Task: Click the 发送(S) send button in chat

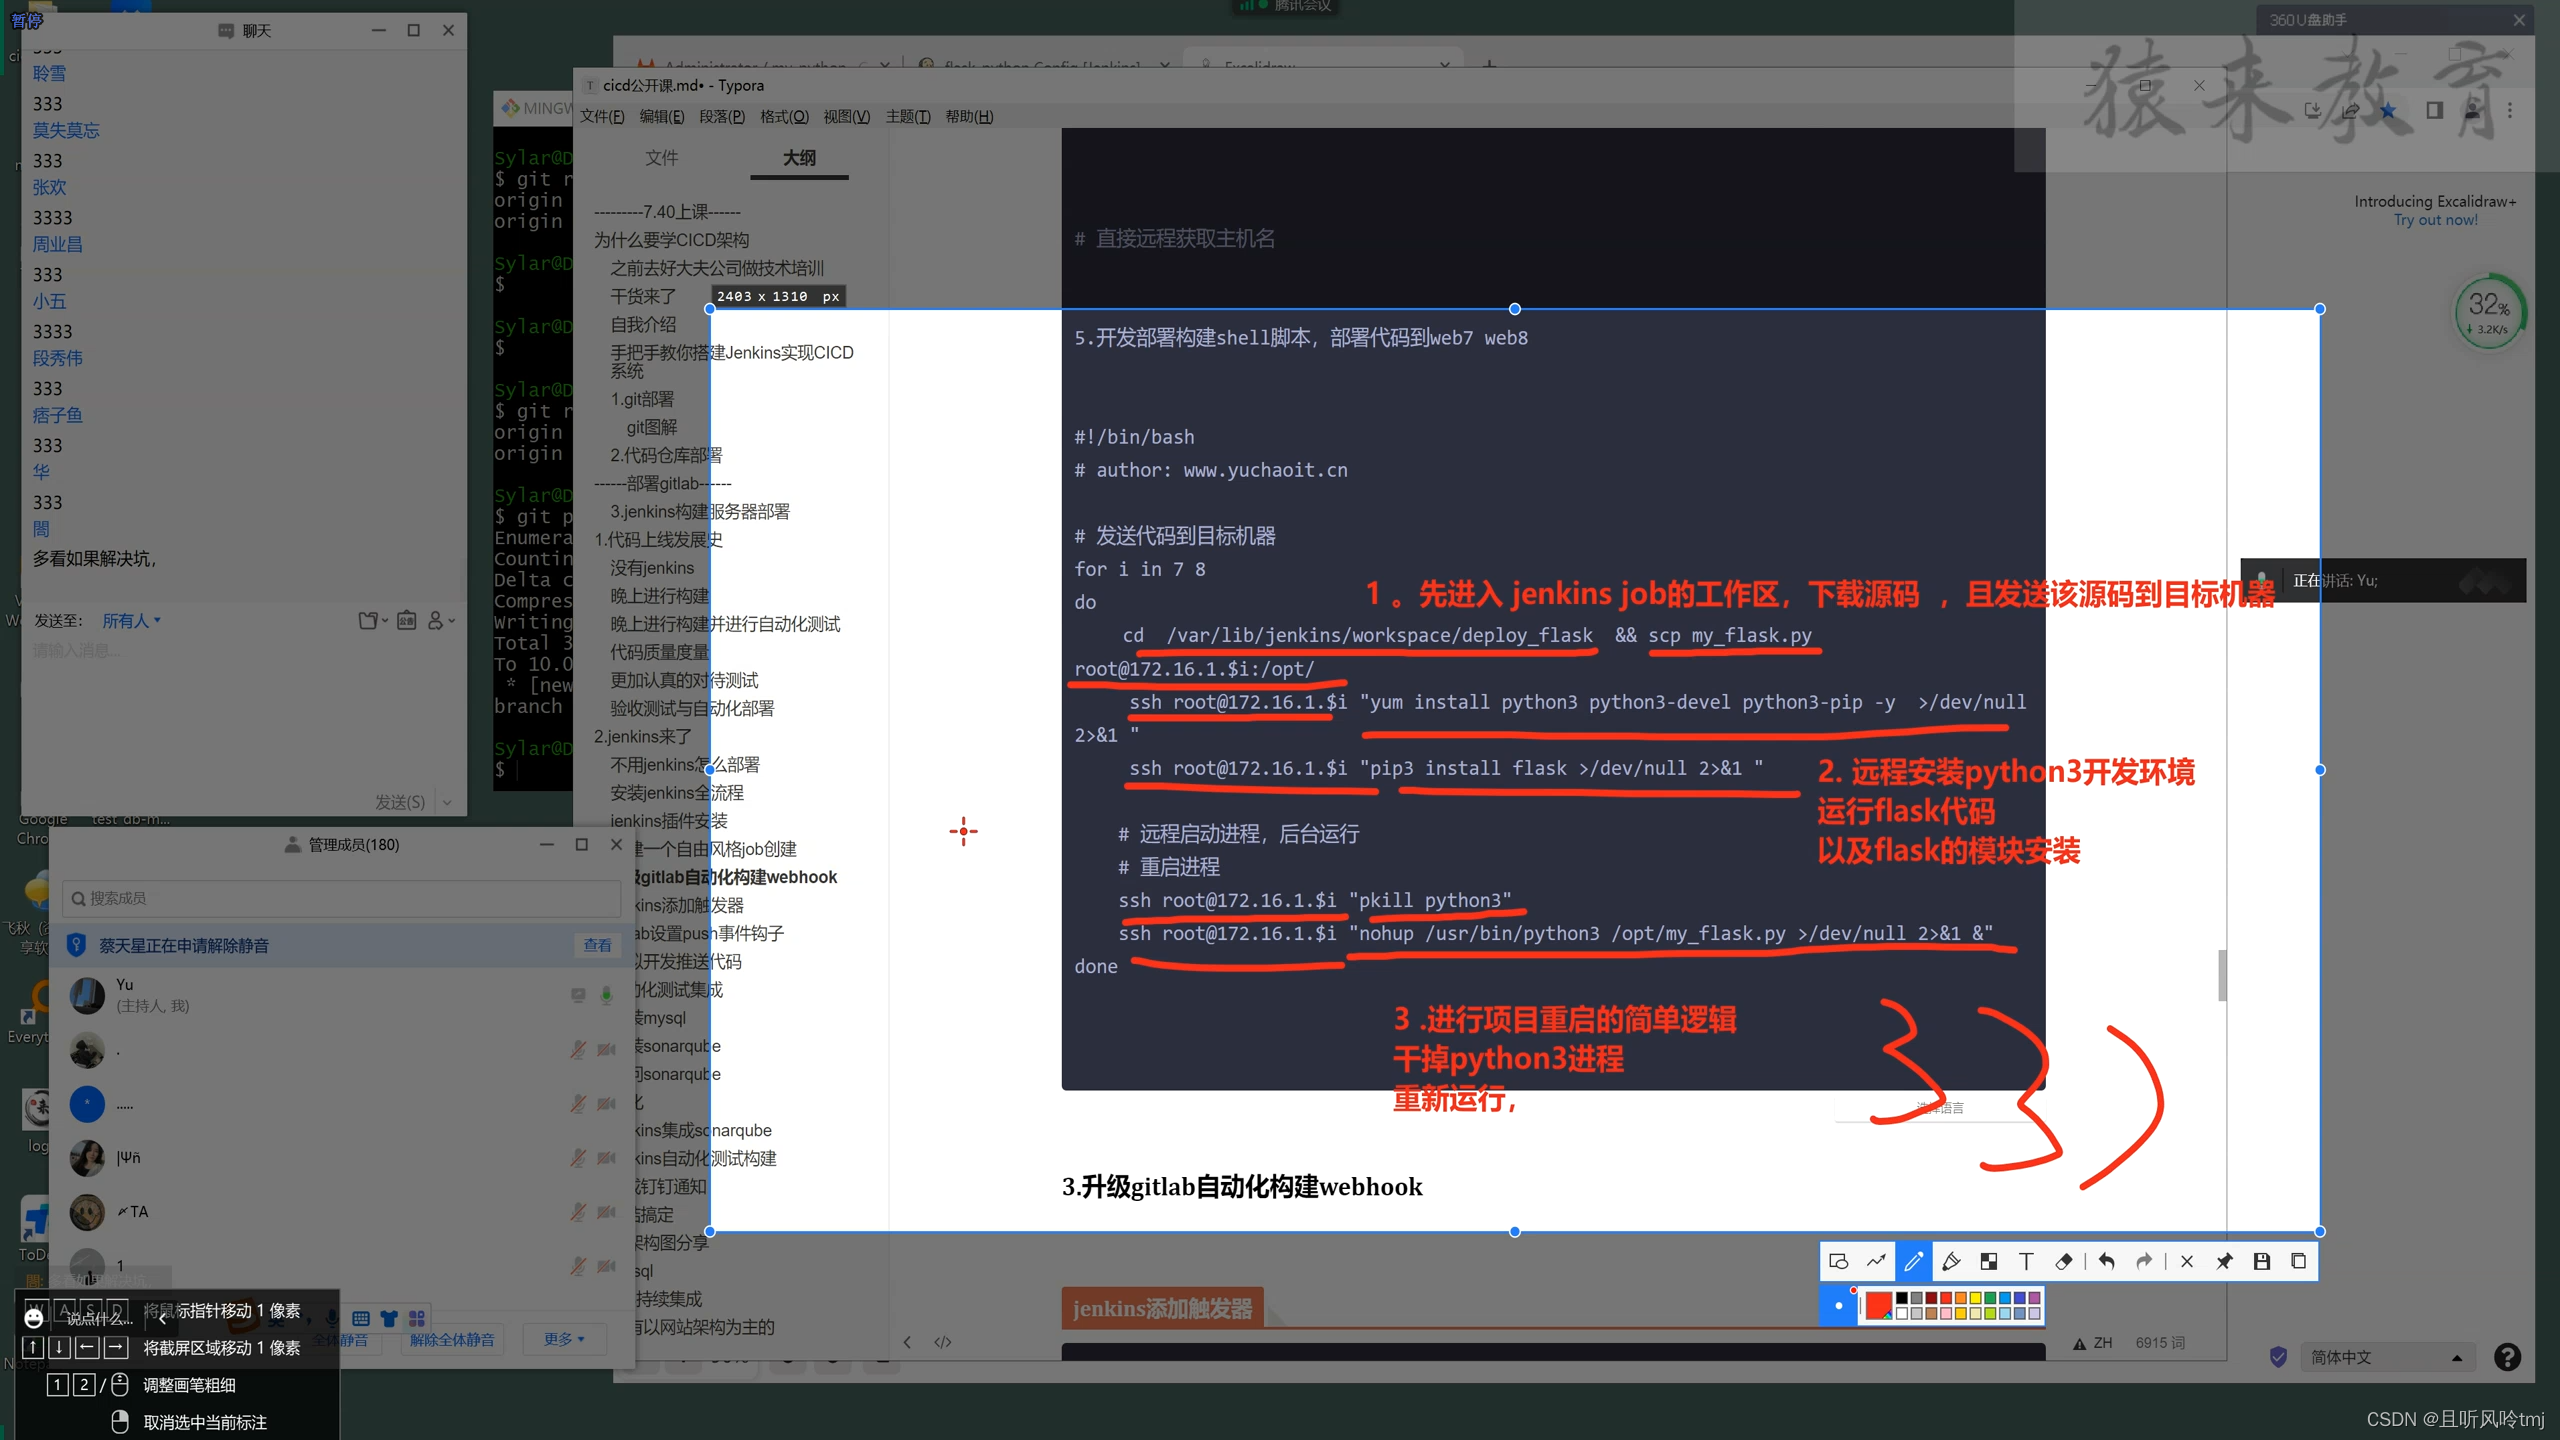Action: (x=400, y=802)
